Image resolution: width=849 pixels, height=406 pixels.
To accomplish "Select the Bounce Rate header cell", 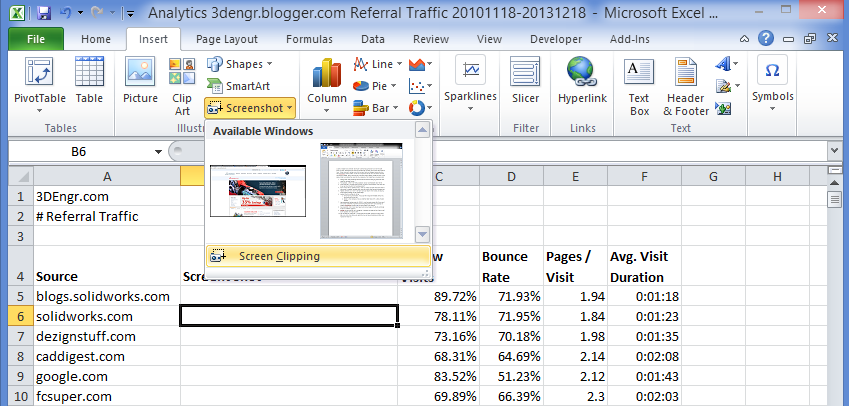I will coord(511,266).
